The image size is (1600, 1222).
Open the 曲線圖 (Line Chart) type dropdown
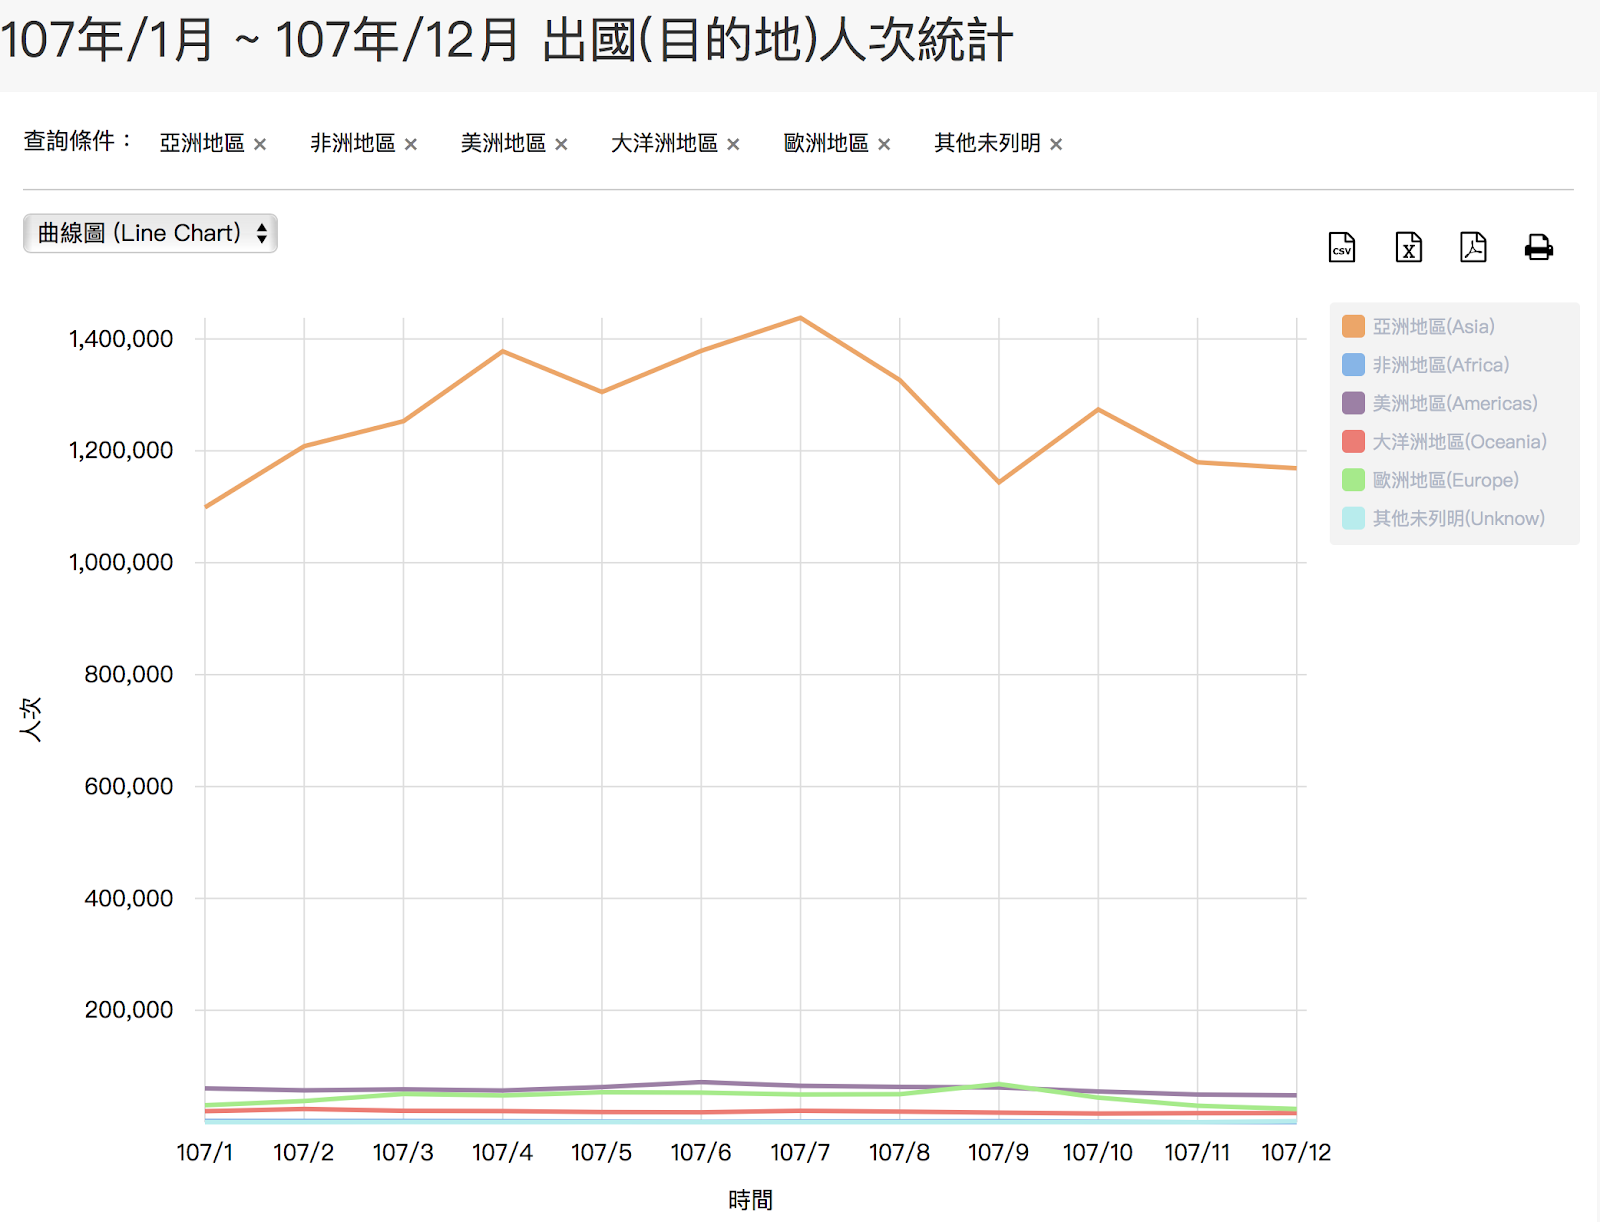point(150,233)
